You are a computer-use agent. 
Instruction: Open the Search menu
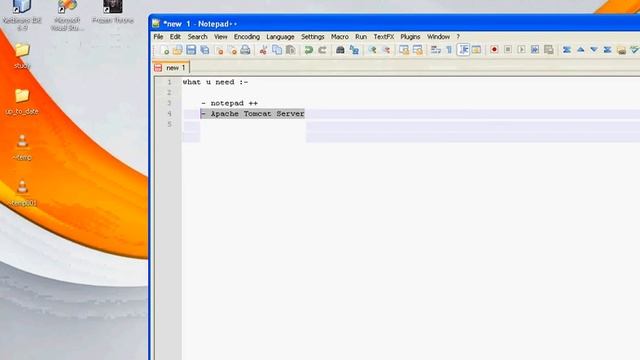(198, 37)
